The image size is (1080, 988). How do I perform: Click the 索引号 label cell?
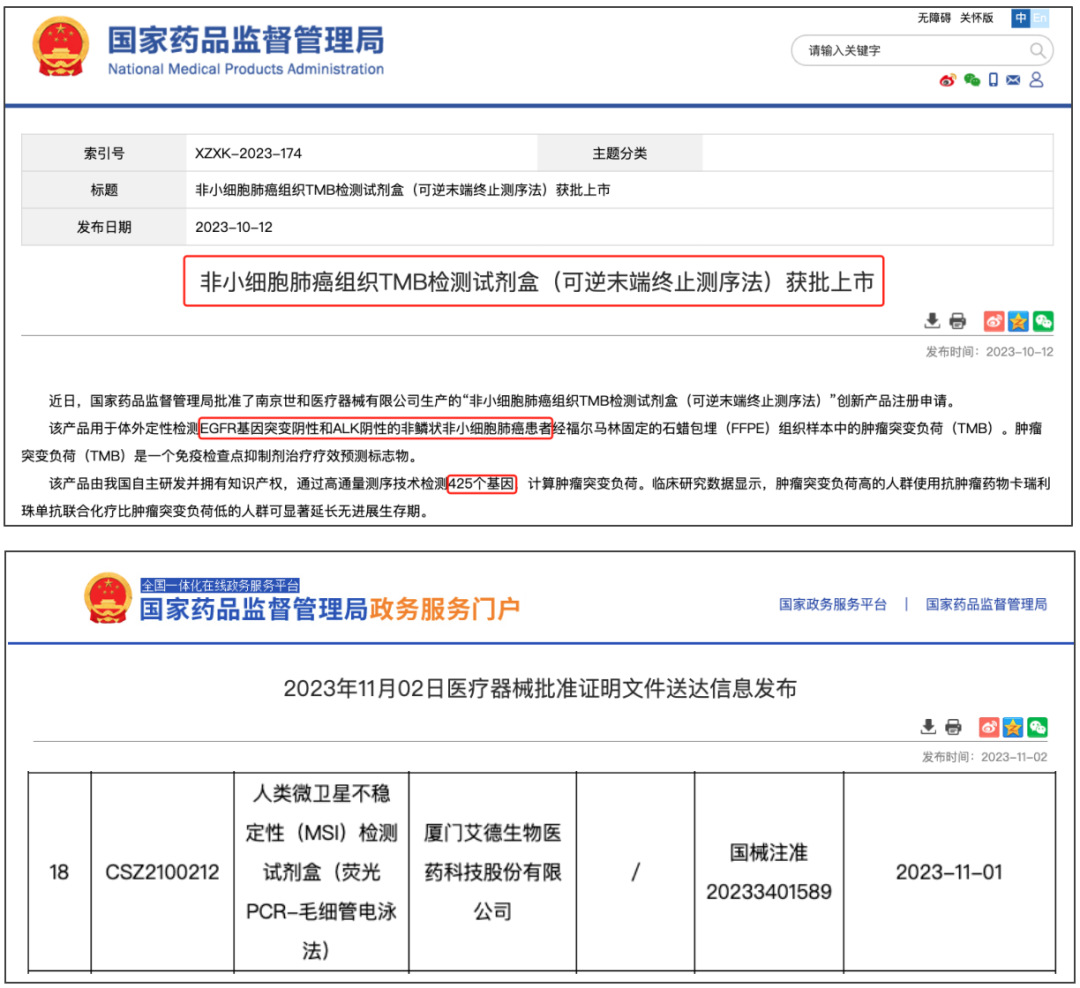(104, 153)
